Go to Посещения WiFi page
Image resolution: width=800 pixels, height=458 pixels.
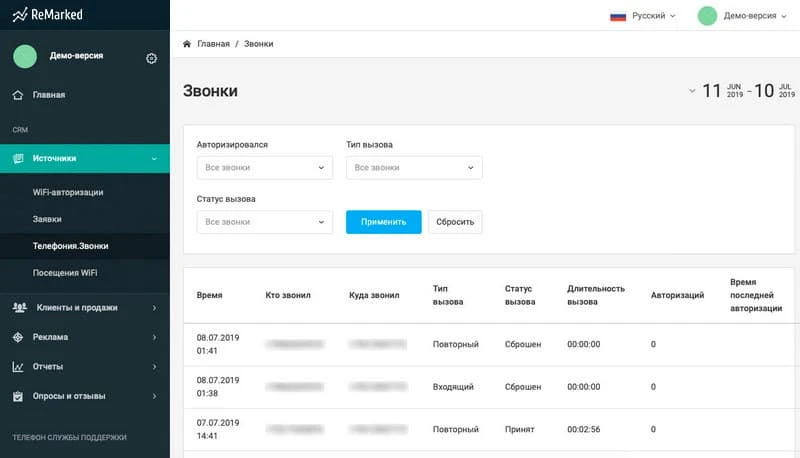pos(65,272)
